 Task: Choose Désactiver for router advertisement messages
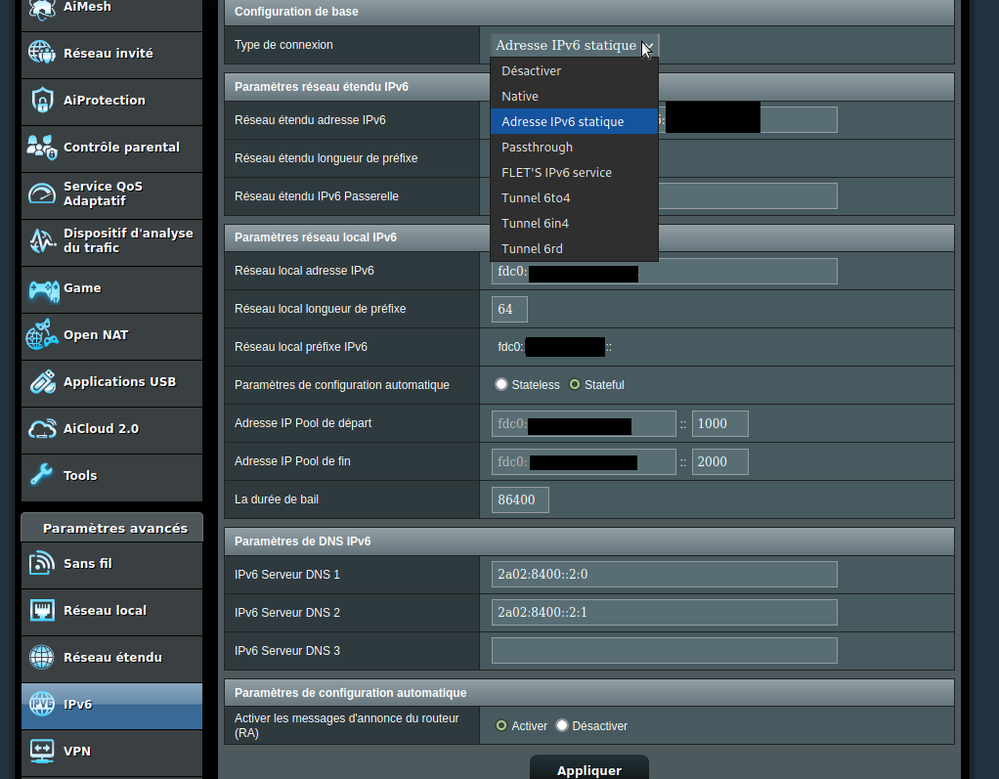[562, 726]
